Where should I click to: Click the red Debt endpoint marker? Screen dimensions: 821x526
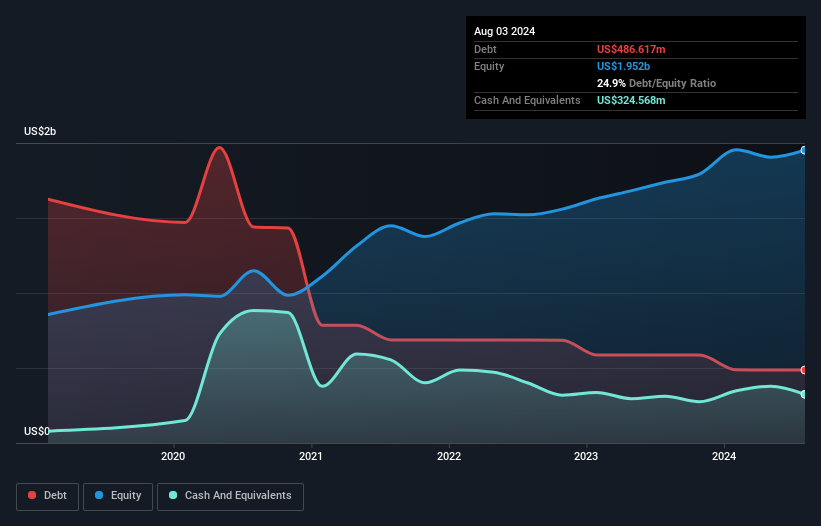click(x=804, y=370)
